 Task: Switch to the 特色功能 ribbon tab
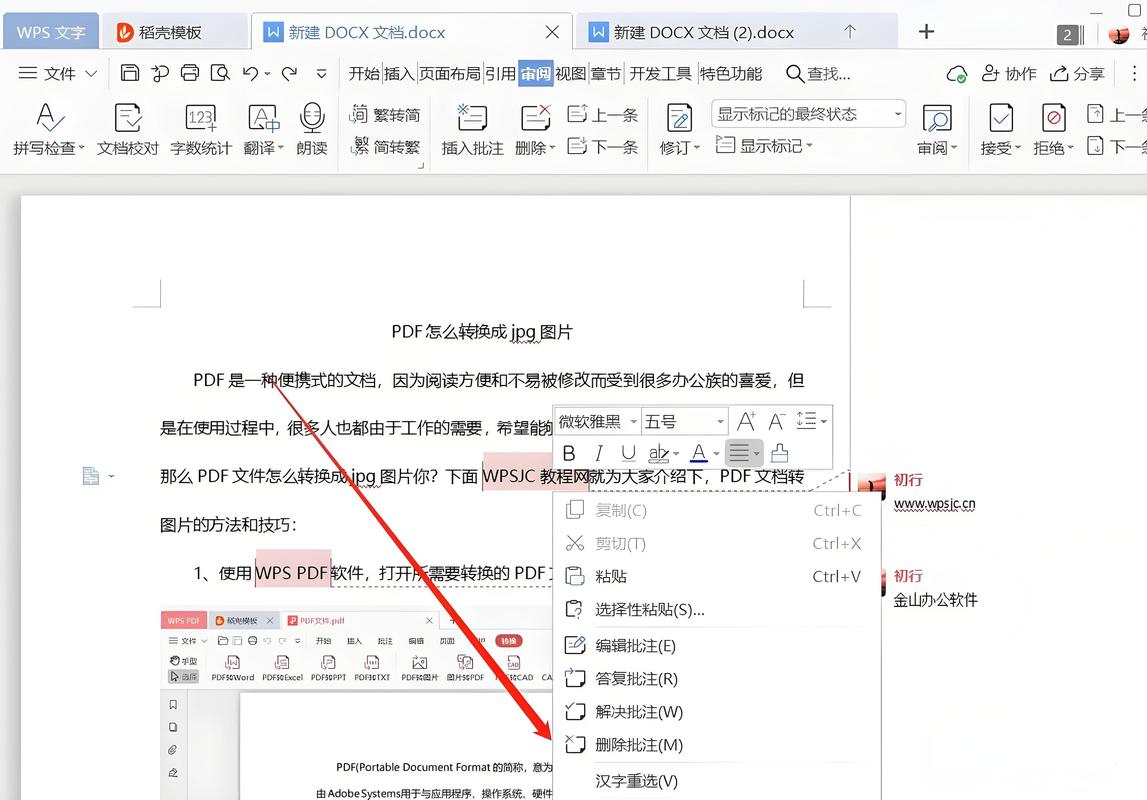click(731, 73)
